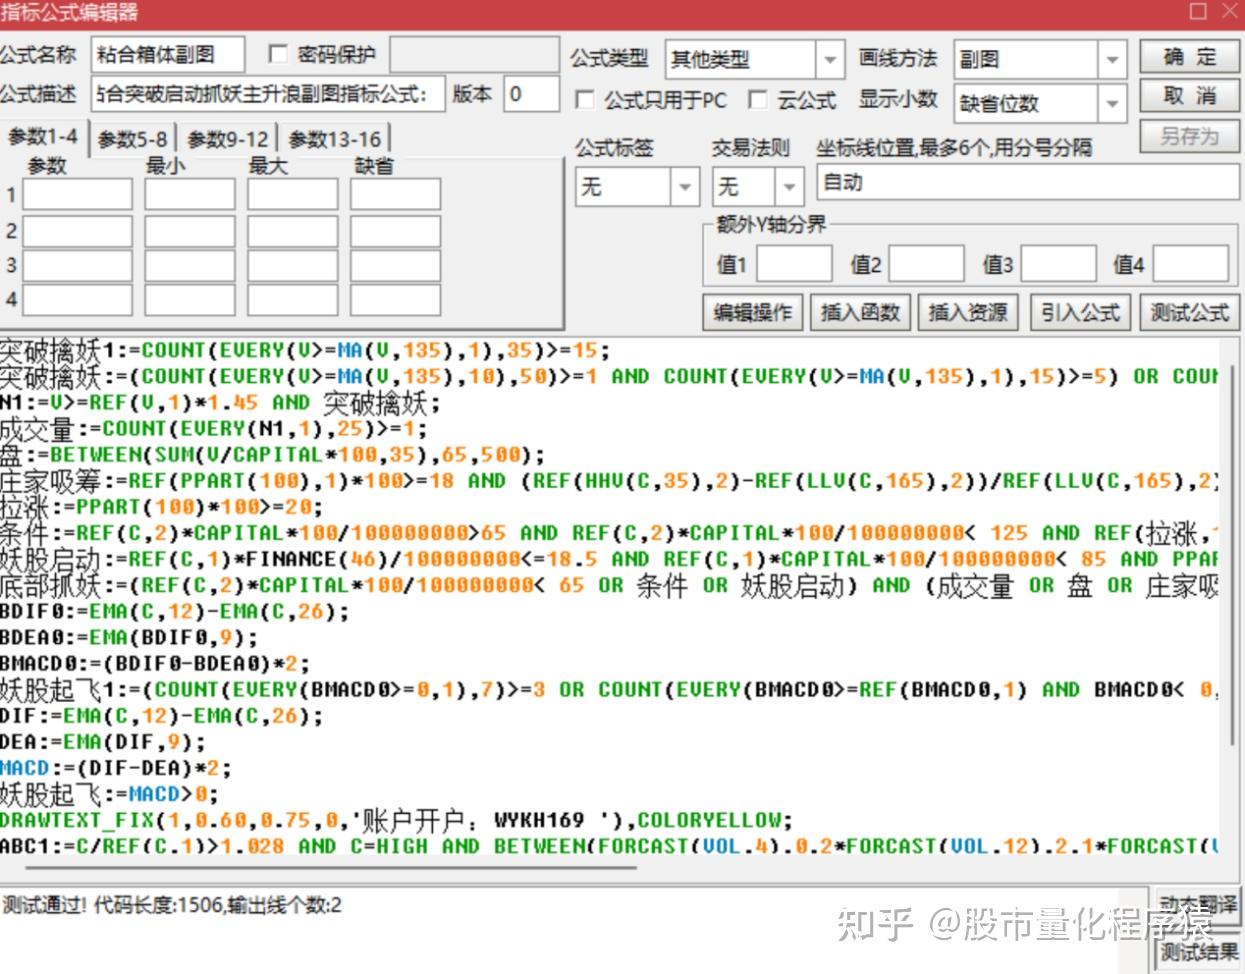1245x974 pixels.
Task: Switch to the 参数5-8 tab
Action: coord(133,139)
